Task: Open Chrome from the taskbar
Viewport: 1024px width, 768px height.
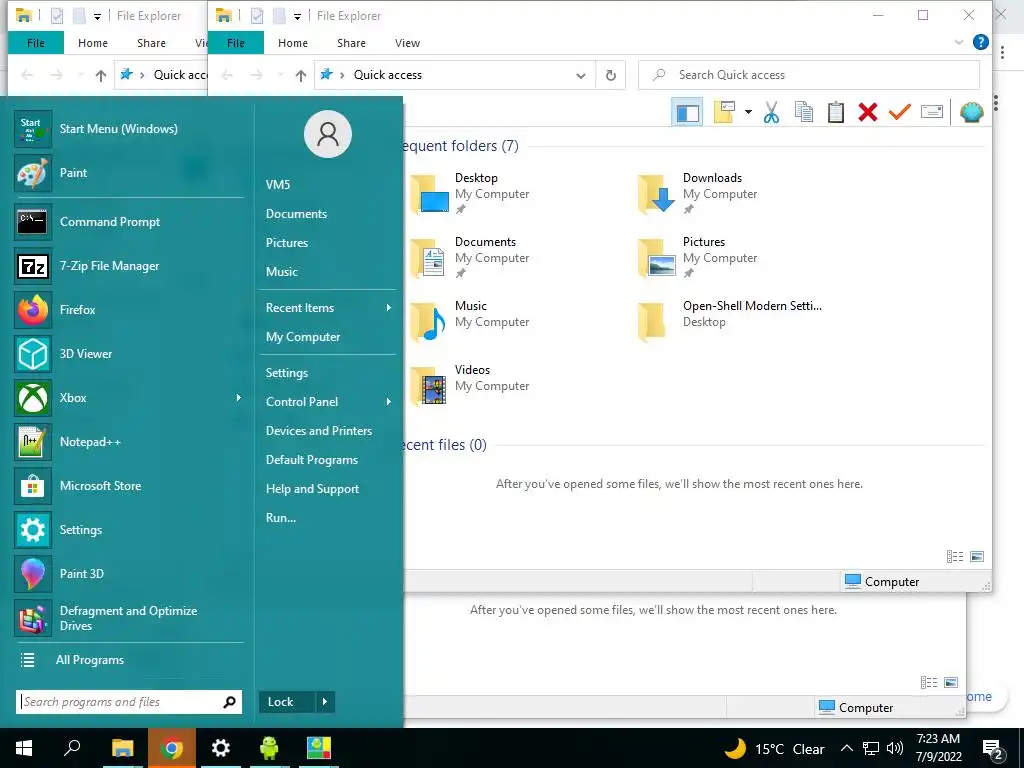Action: pyautogui.click(x=172, y=748)
